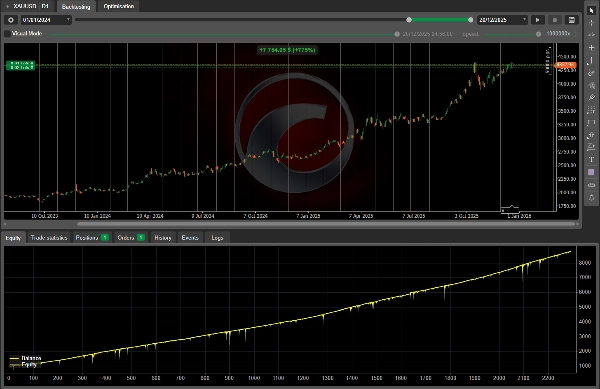Click the backtest speed slider handle
This screenshot has width=600, height=389.
coord(538,34)
